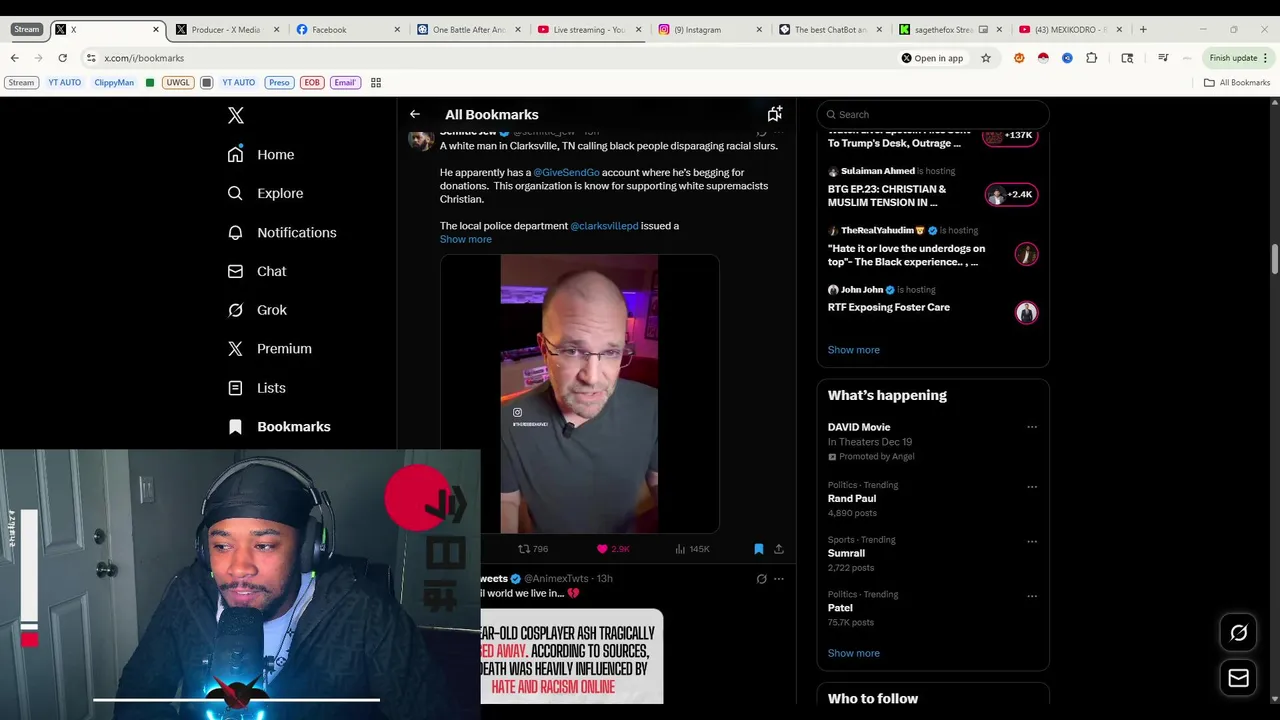Click the share icon on the video post
The image size is (1280, 720).
click(x=779, y=549)
